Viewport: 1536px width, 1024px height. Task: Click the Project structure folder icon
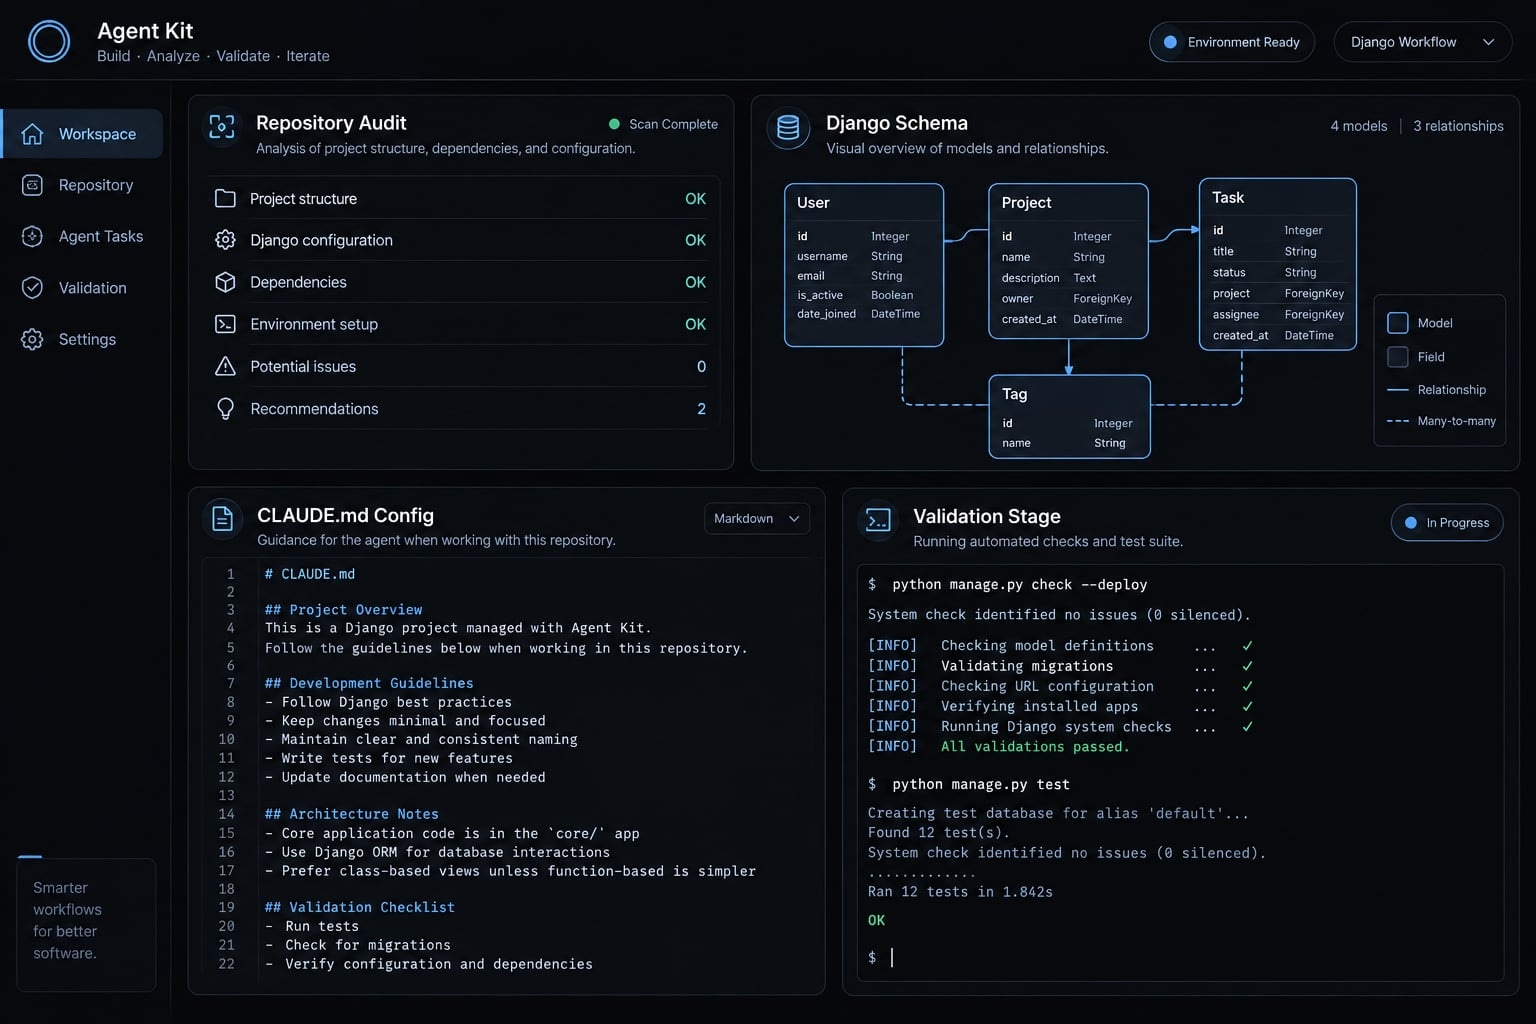[x=225, y=198]
